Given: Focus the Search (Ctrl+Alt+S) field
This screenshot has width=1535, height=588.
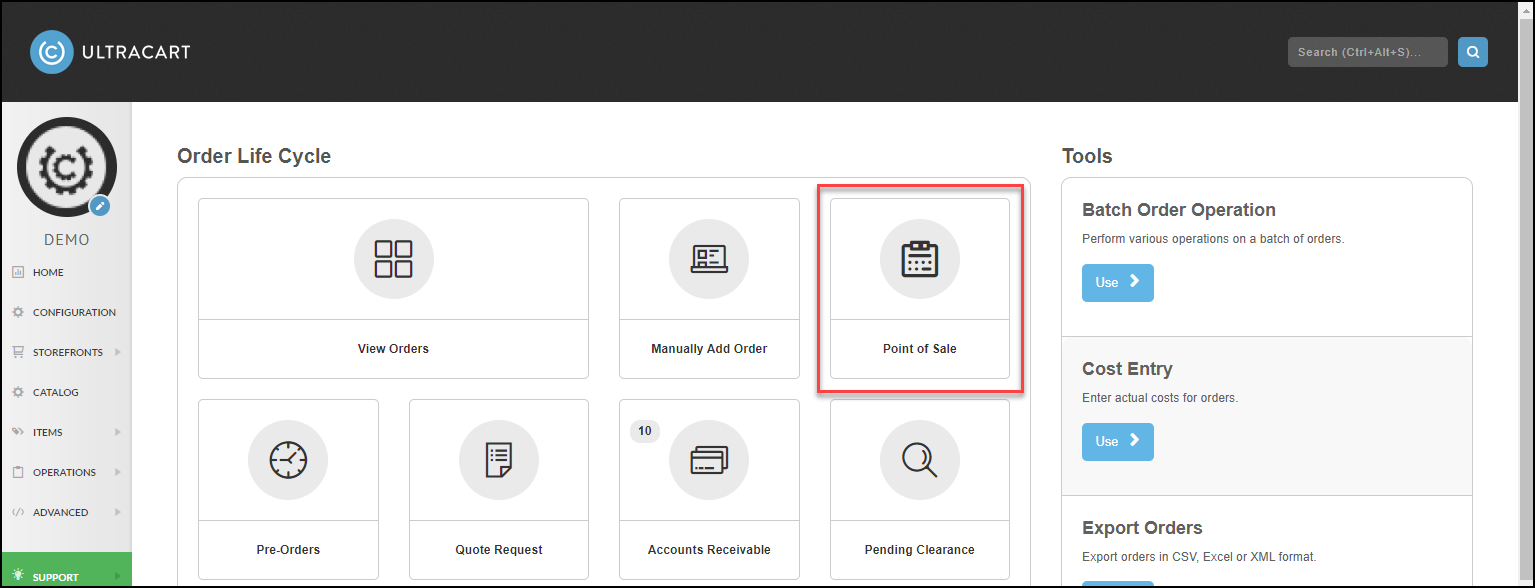Looking at the screenshot, I should 1367,52.
